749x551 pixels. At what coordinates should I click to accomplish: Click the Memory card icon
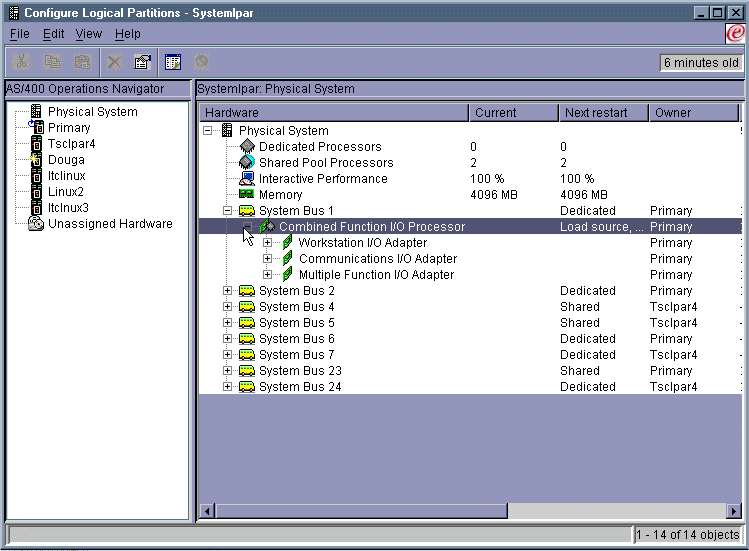[247, 194]
